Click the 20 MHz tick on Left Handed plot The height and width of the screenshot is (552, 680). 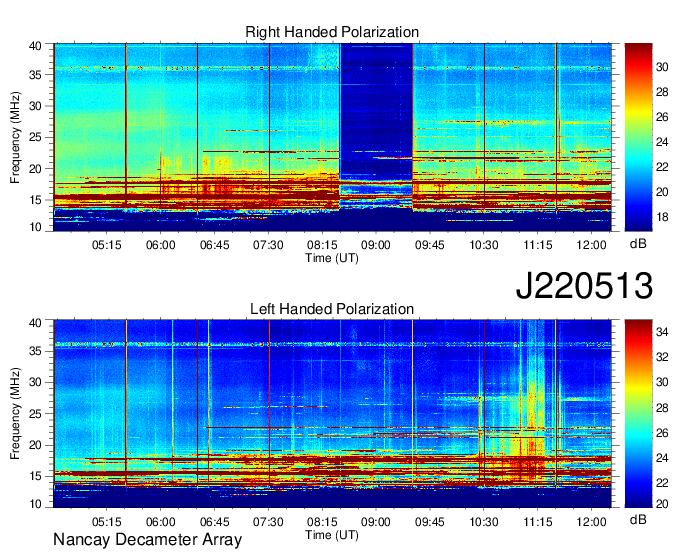point(35,445)
